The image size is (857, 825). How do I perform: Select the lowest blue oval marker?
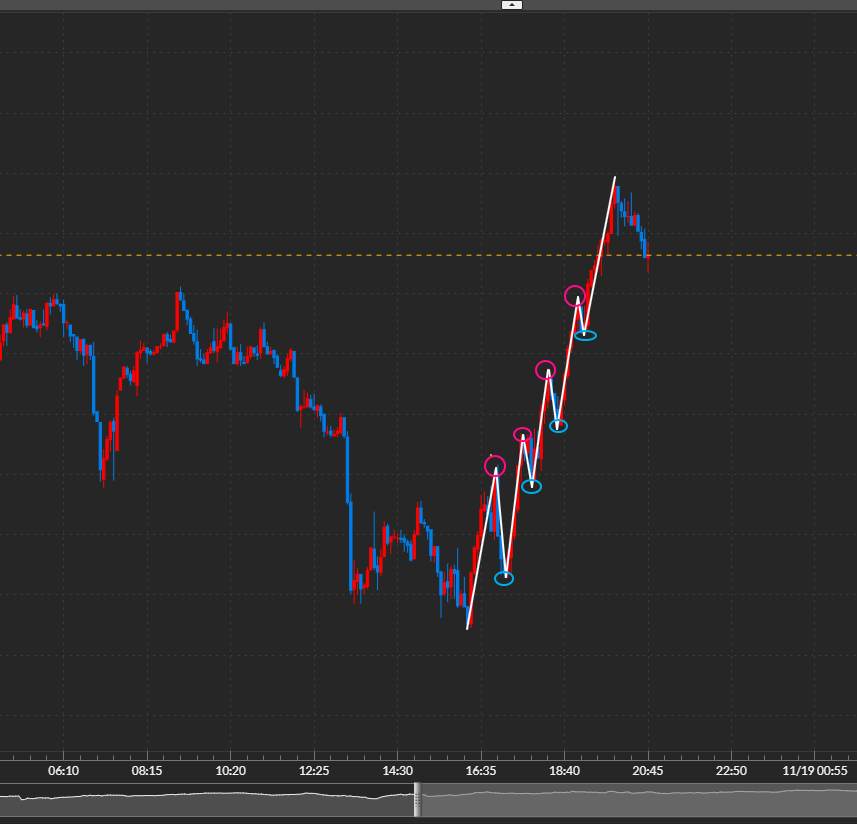(504, 578)
